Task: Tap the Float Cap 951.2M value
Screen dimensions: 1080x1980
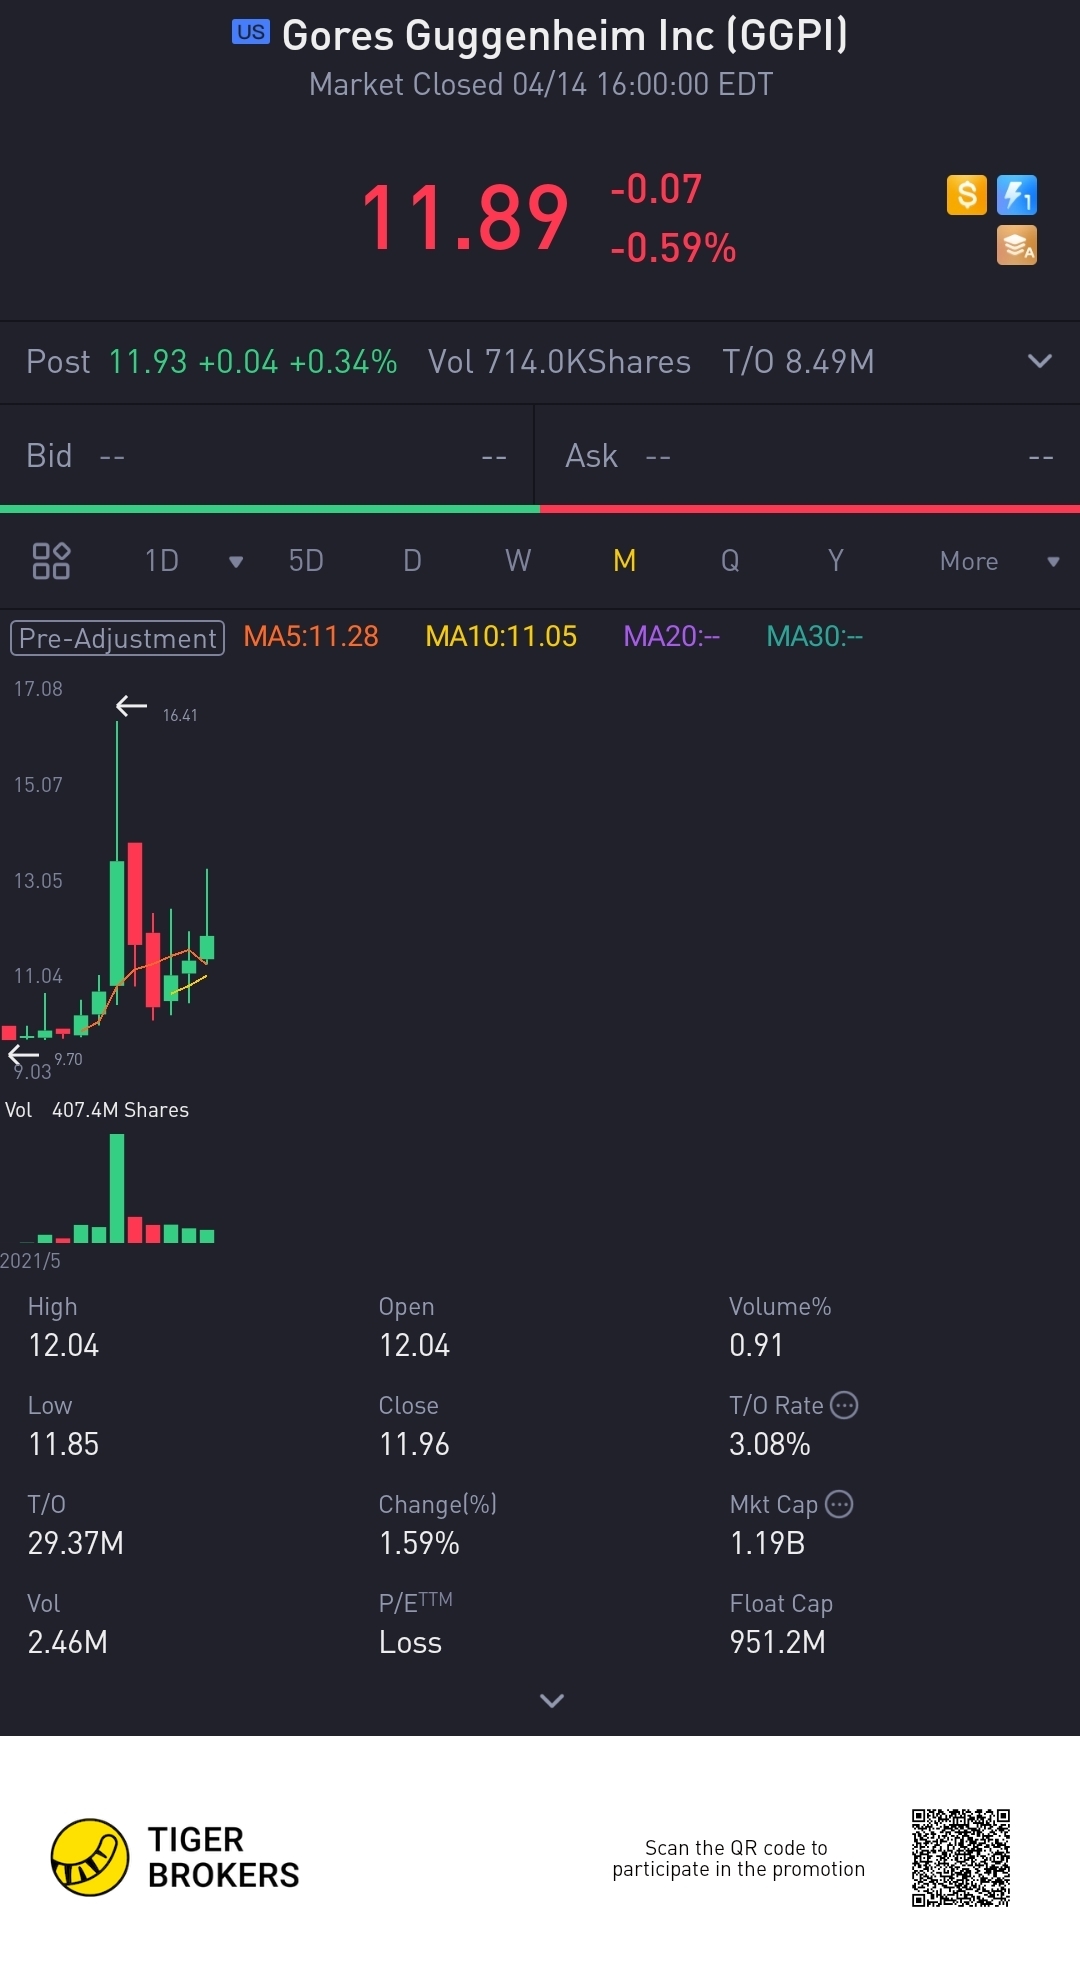Action: tap(778, 1643)
